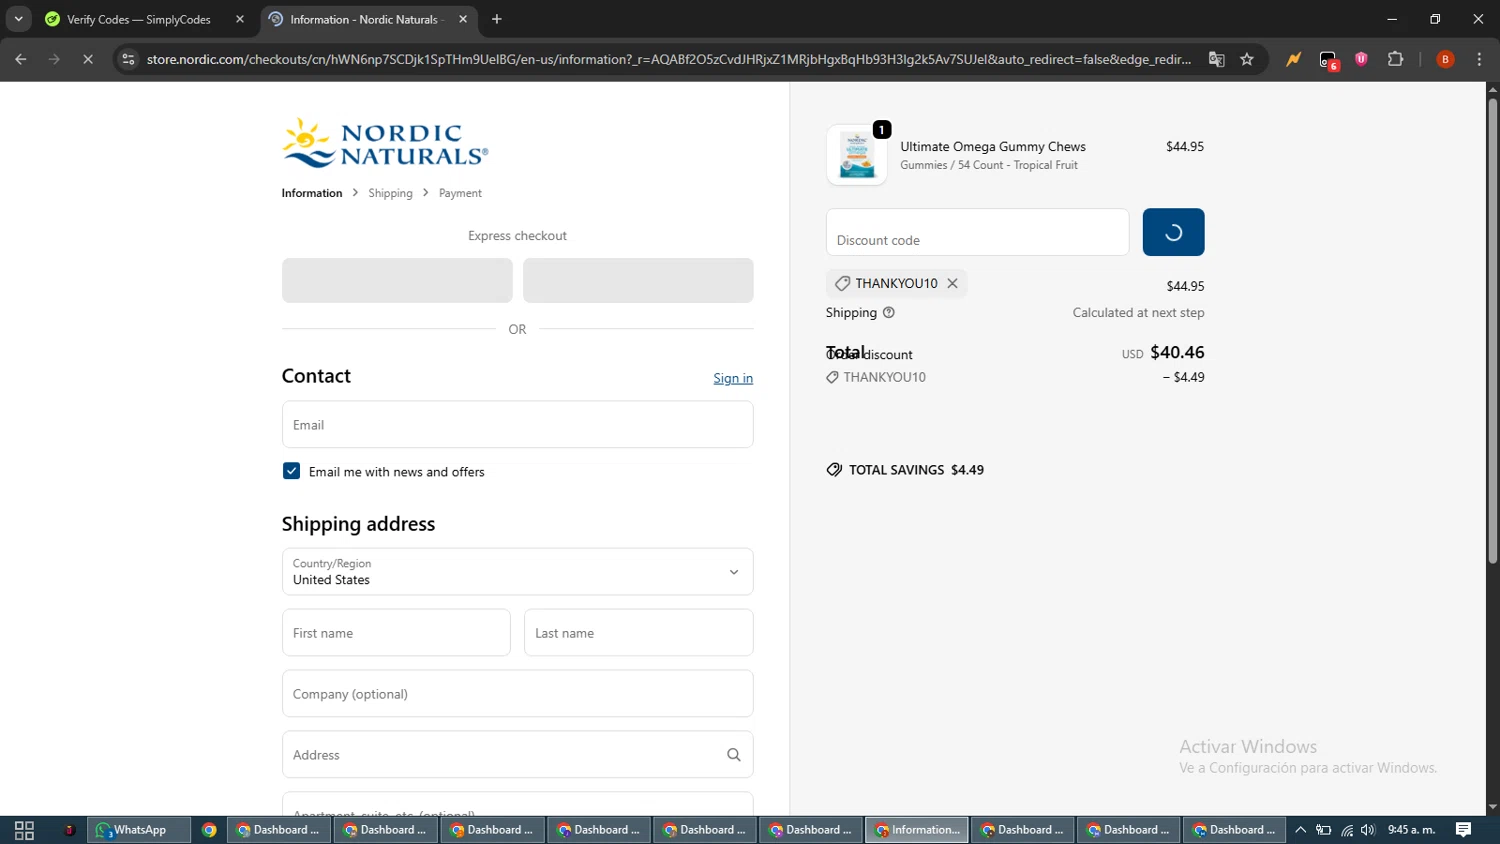Viewport: 1500px width, 844px height.
Task: Open the pink shield U extension
Action: (x=1361, y=59)
